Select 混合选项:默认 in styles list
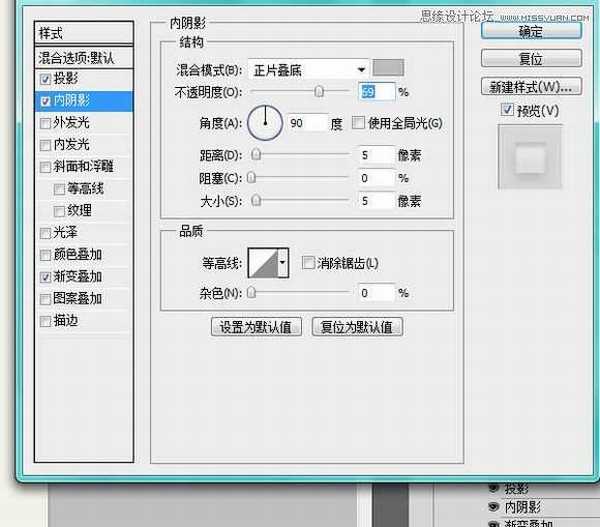 [84, 56]
